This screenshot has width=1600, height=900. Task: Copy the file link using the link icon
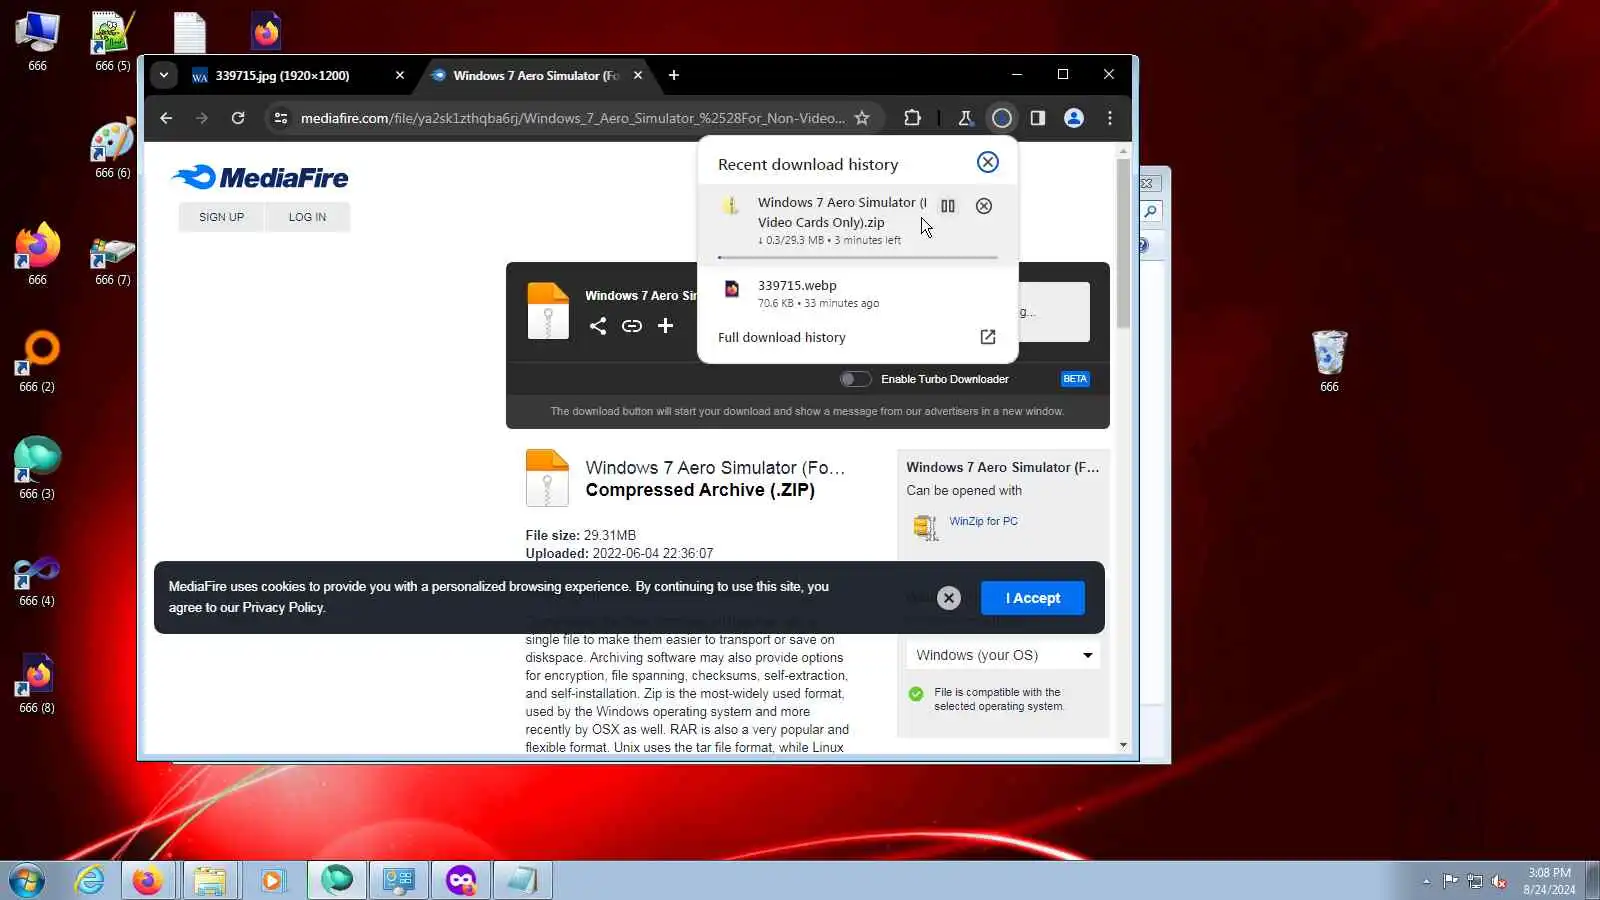[x=632, y=326]
